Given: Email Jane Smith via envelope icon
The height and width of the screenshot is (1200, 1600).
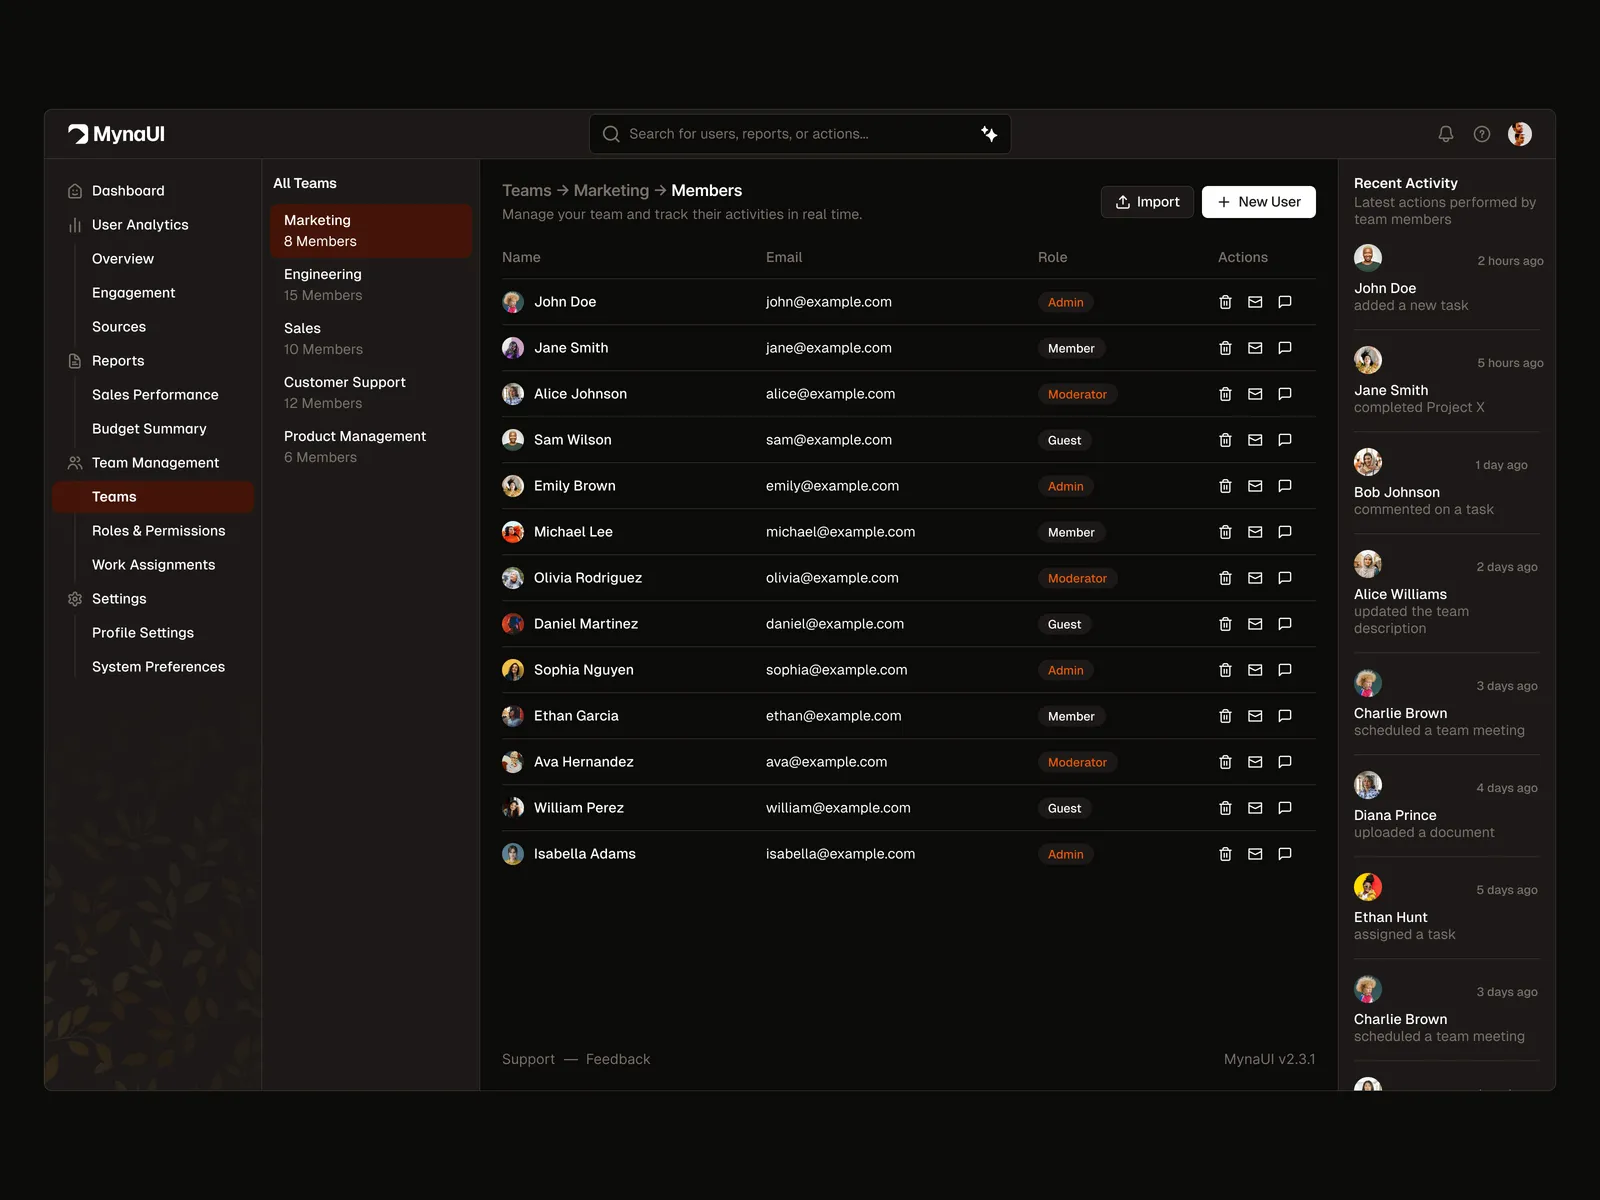Looking at the screenshot, I should pos(1255,348).
